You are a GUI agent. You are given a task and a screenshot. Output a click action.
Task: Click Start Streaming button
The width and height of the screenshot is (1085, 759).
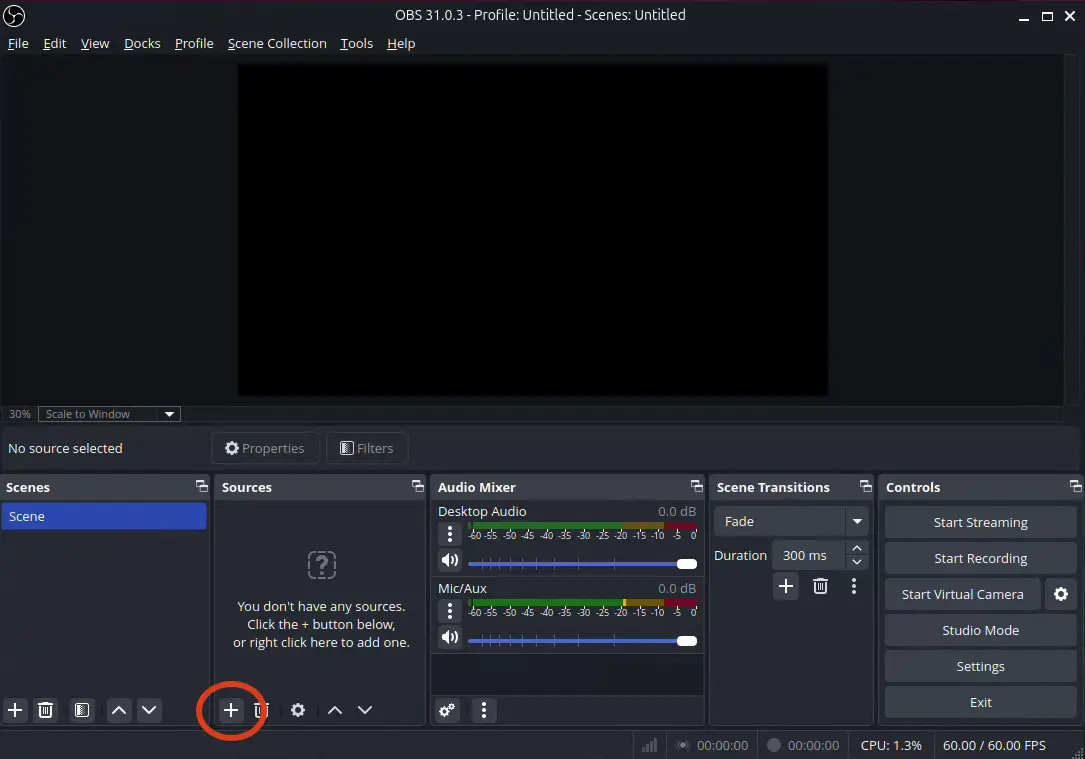tap(981, 522)
